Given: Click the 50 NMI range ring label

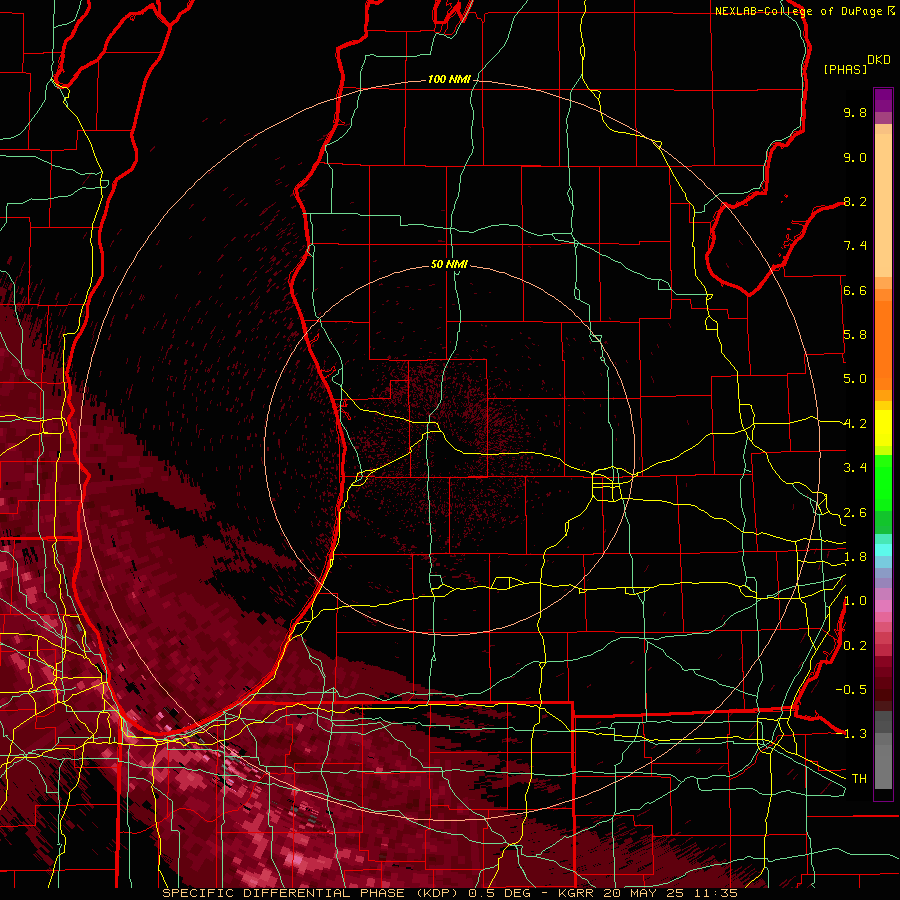Looking at the screenshot, I should click(x=449, y=264).
